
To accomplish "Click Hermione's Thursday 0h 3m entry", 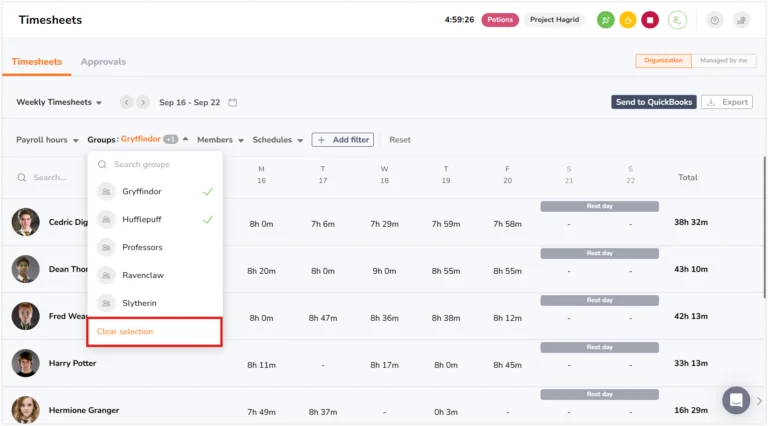I will click(x=446, y=412).
